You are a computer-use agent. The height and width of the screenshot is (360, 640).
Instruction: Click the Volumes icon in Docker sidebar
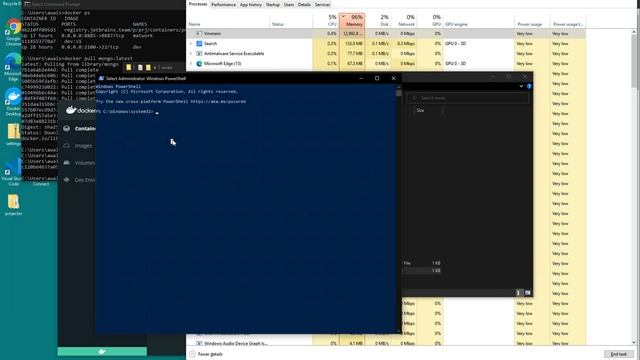click(67, 163)
